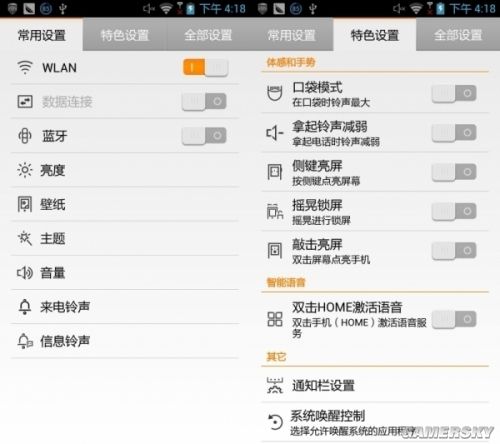Tap the 下午 4:18 clock on left screen
Image resolution: width=500 pixels, height=444 pixels.
223,9
